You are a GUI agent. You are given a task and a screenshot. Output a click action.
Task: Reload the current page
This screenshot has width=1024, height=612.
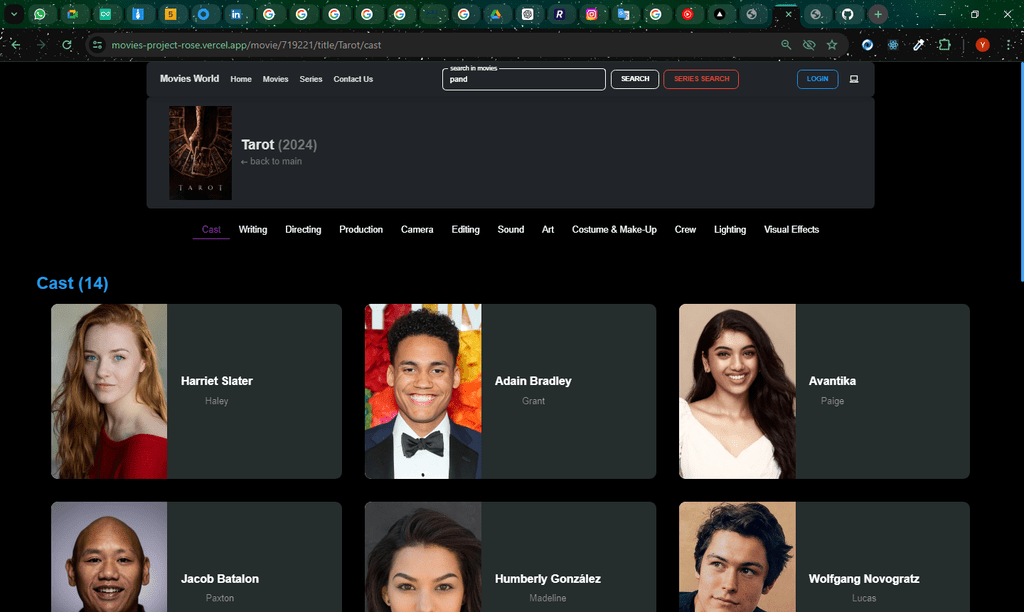67,45
